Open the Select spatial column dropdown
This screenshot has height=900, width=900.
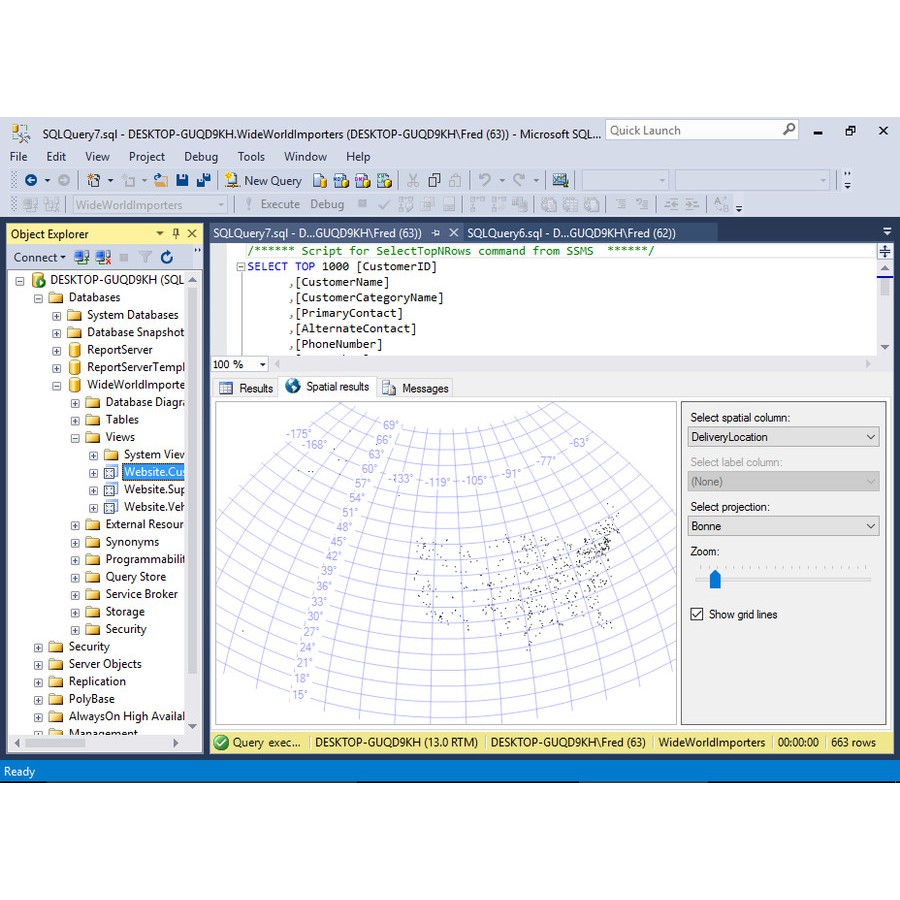tap(783, 437)
